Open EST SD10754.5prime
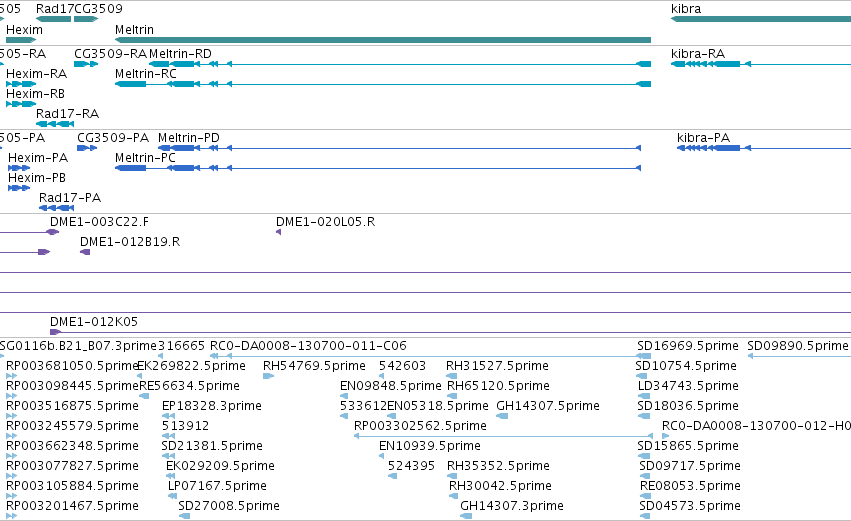 pyautogui.click(x=686, y=366)
